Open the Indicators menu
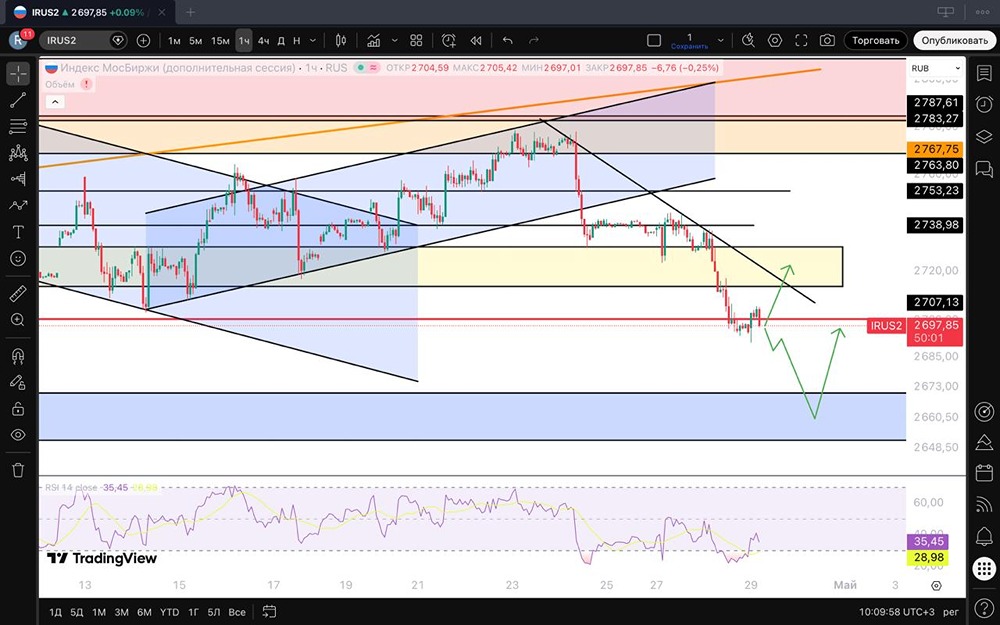The image size is (1000, 625). (374, 40)
